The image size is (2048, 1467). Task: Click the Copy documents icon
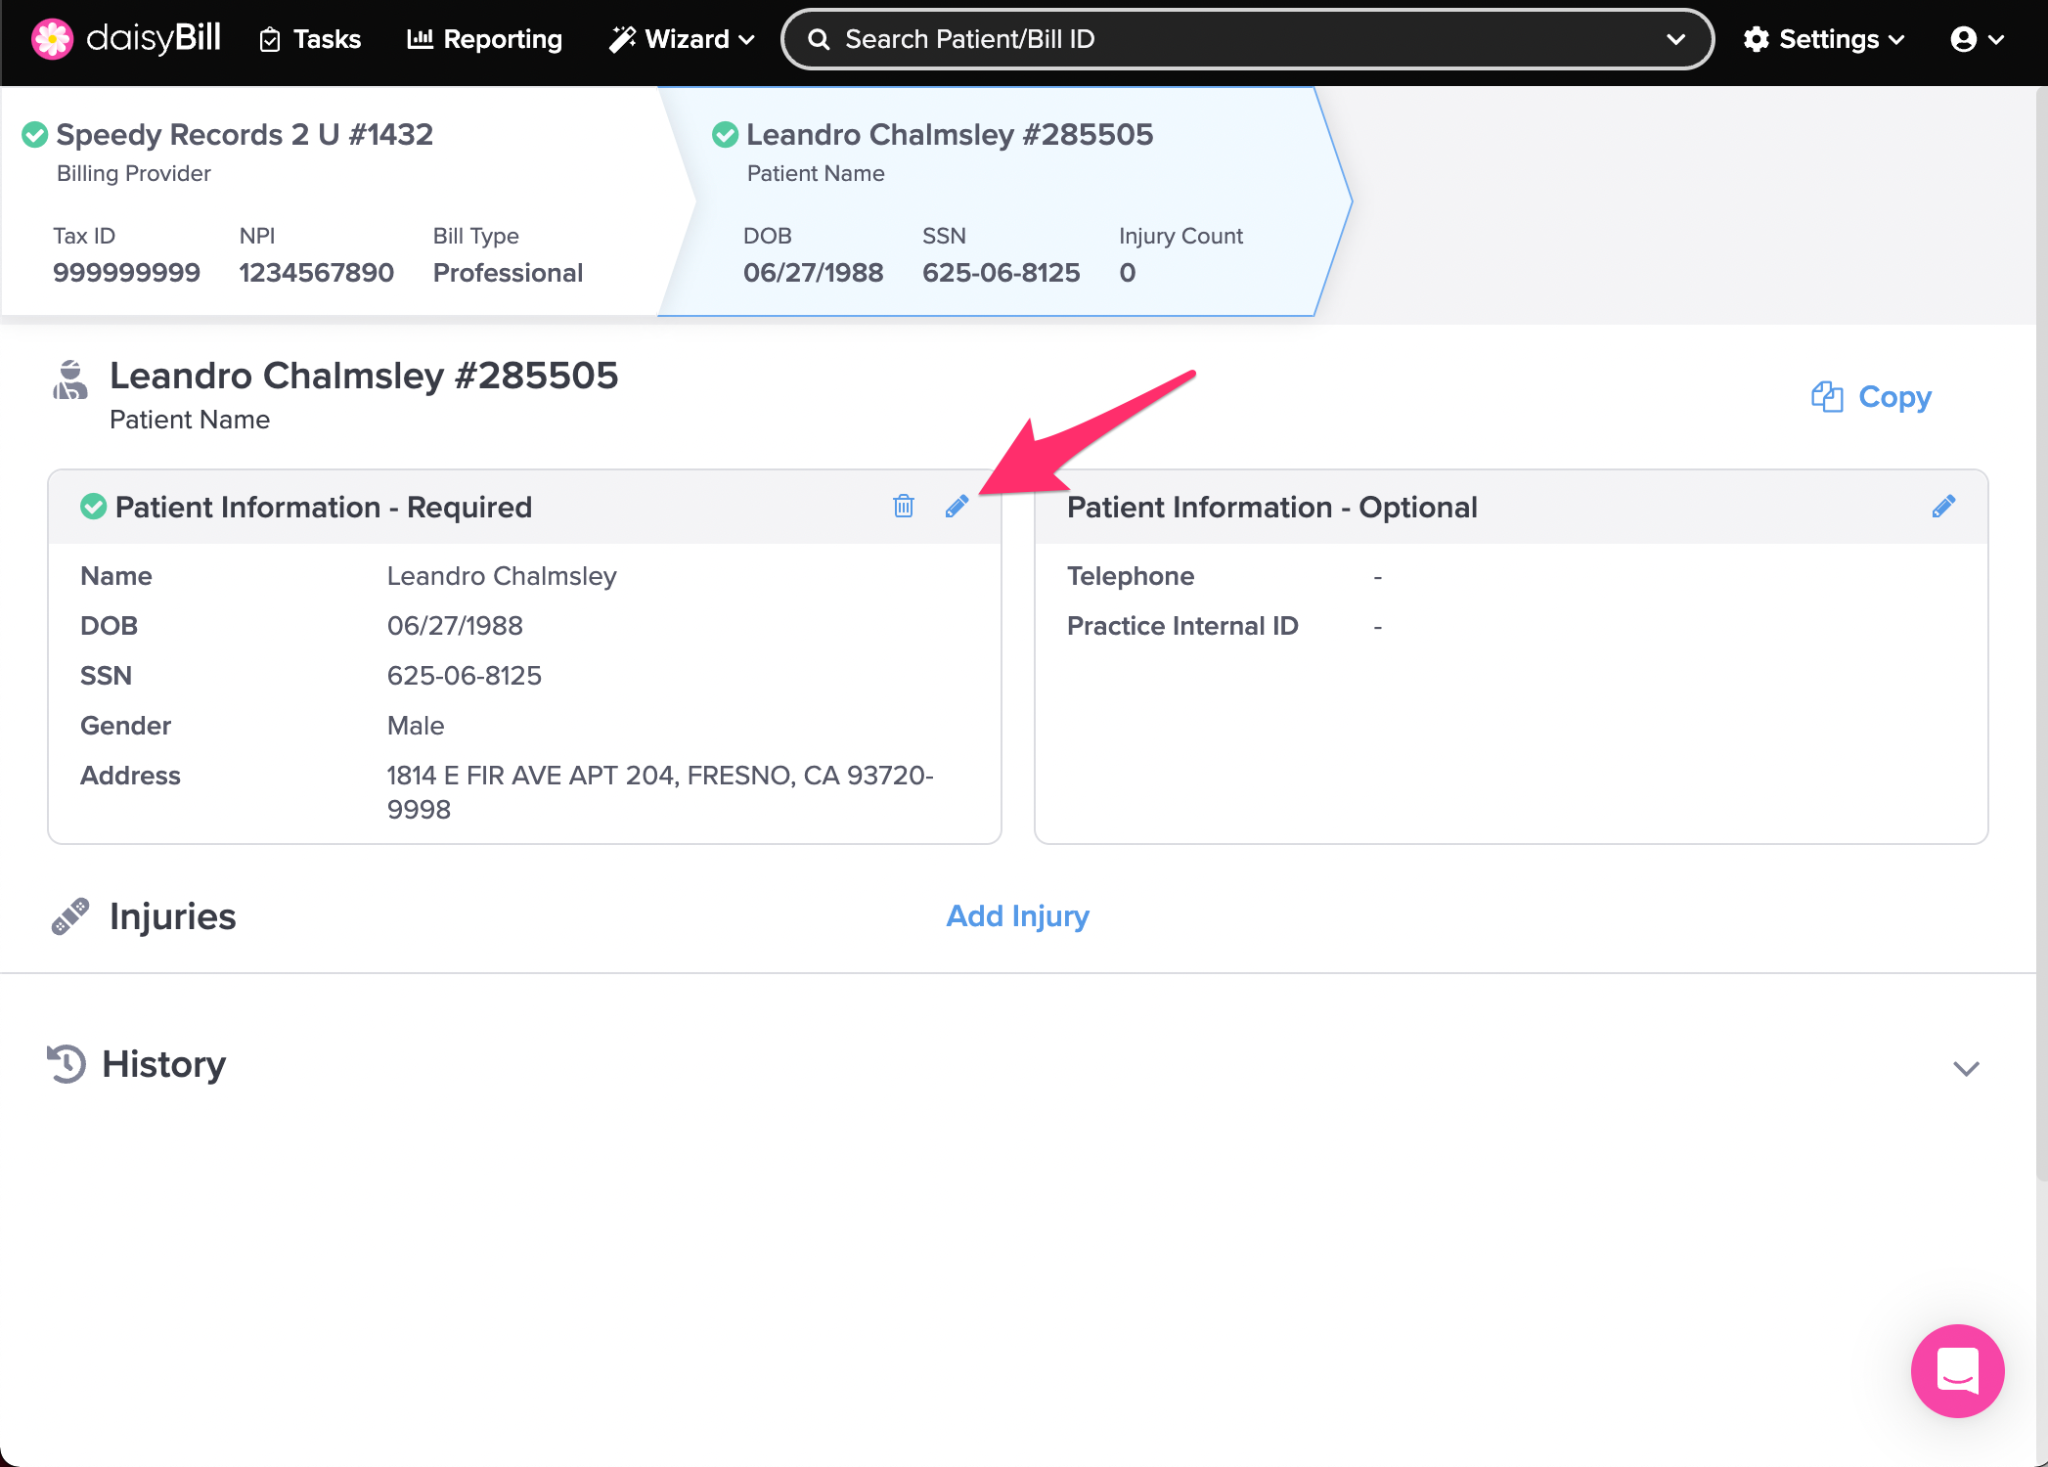(x=1826, y=397)
